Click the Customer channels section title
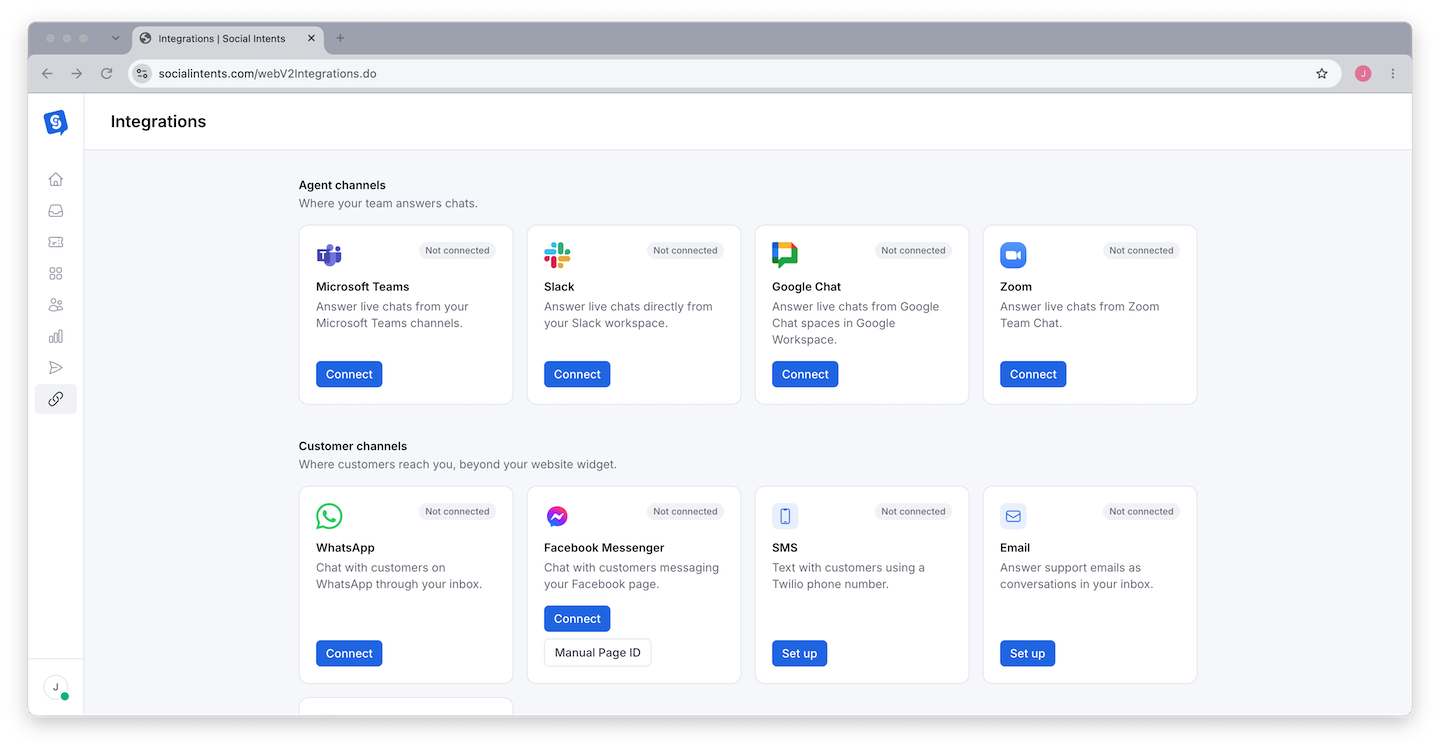Viewport: 1440px width, 750px height. tap(353, 446)
